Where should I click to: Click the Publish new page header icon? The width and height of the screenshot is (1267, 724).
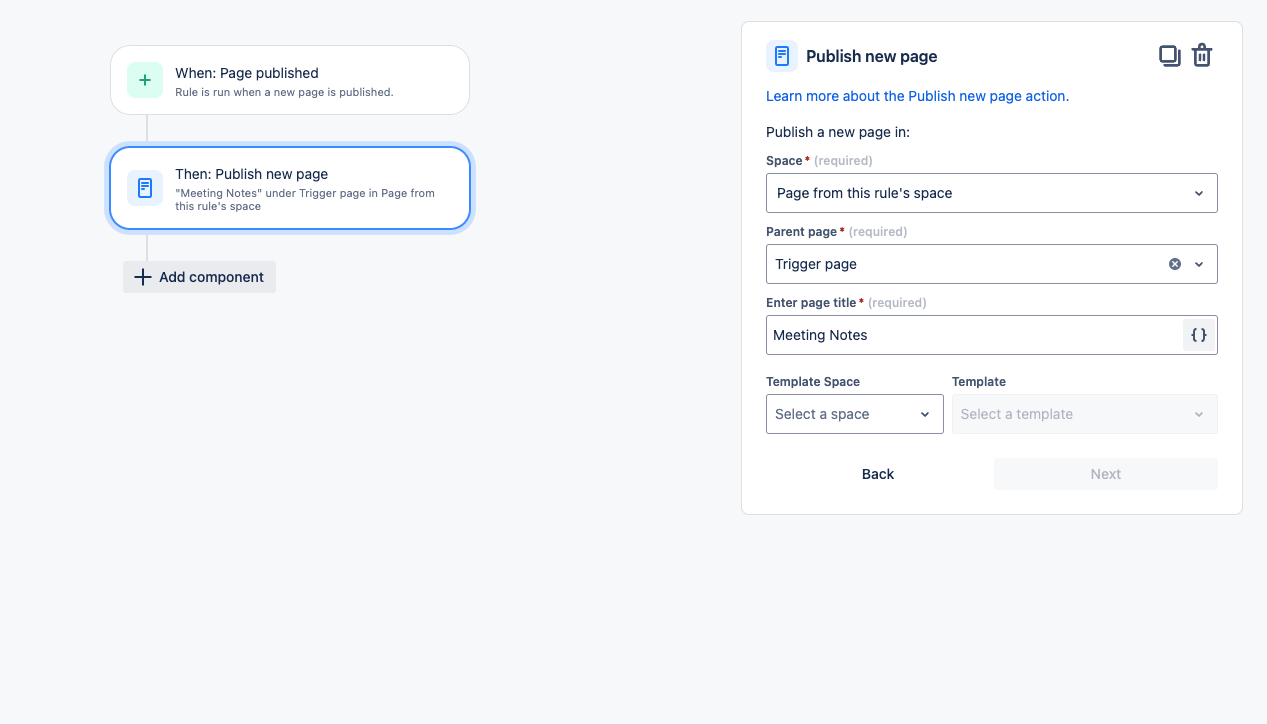click(x=782, y=56)
